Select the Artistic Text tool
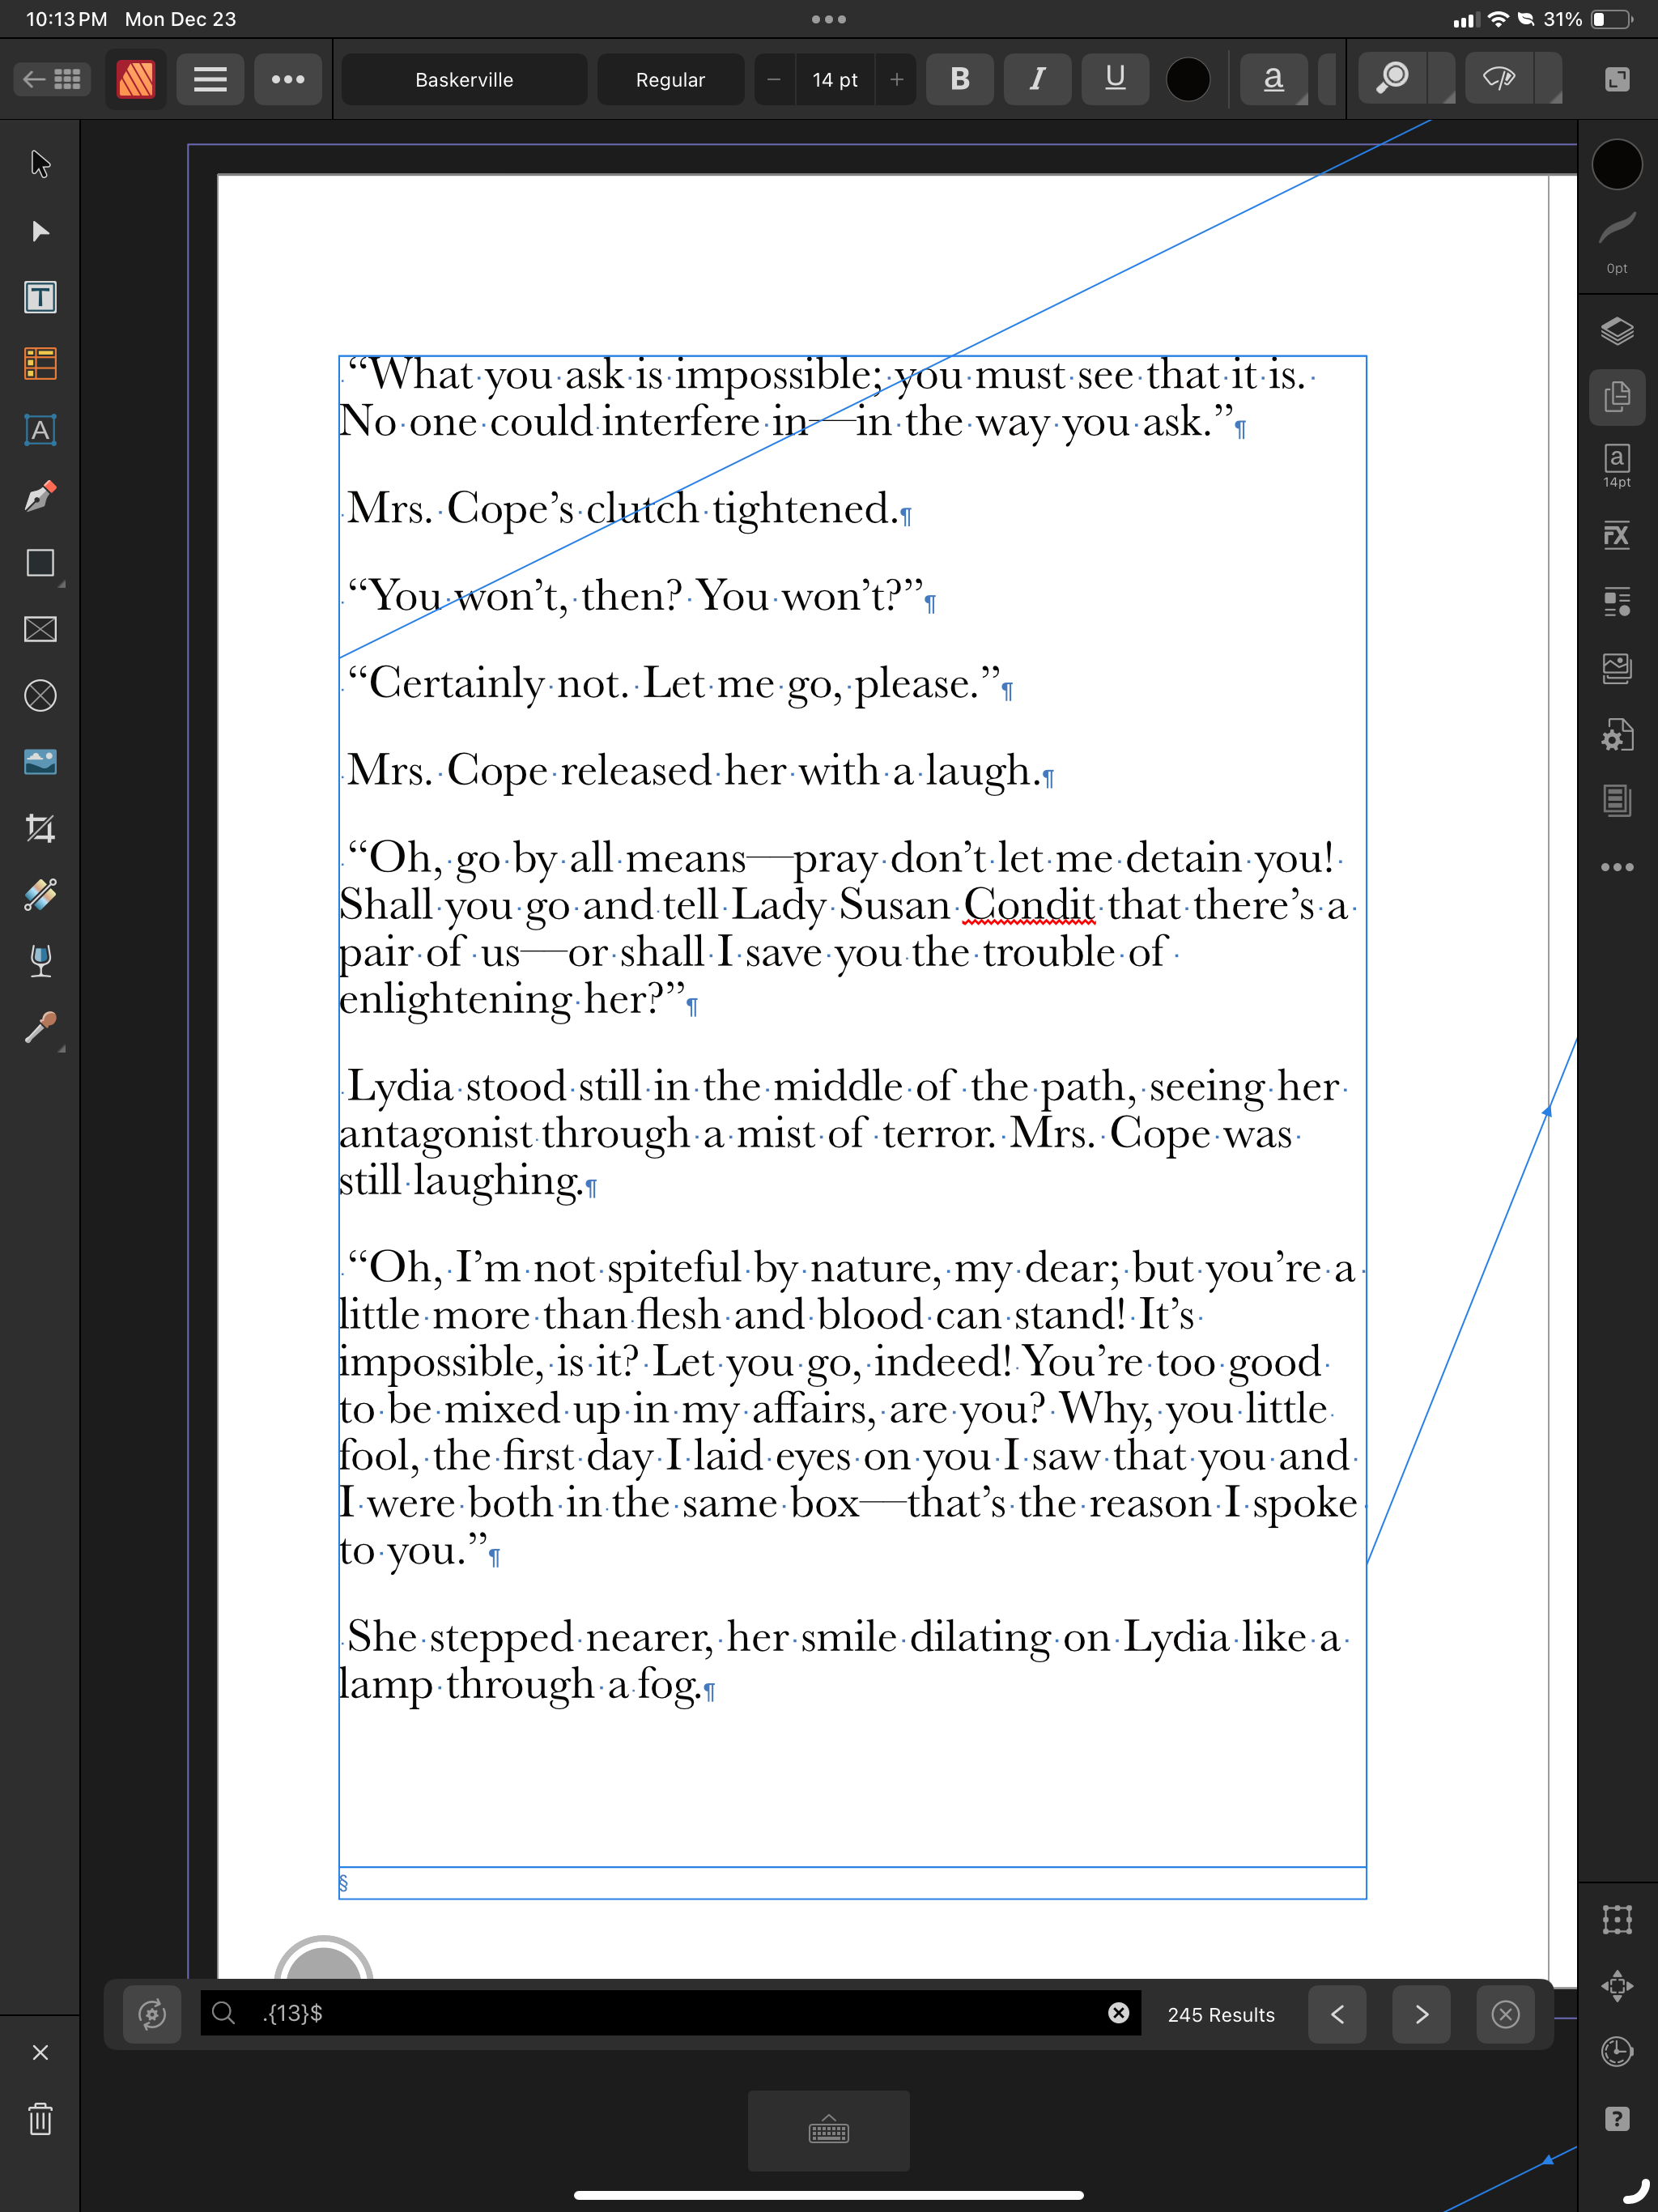The width and height of the screenshot is (1658, 2212). 40,430
